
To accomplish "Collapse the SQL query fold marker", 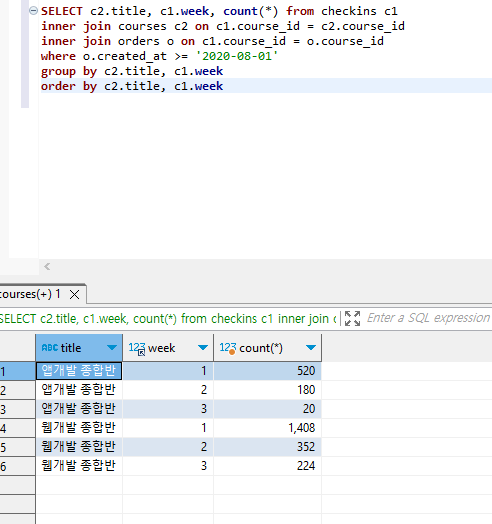I will [x=33, y=11].
